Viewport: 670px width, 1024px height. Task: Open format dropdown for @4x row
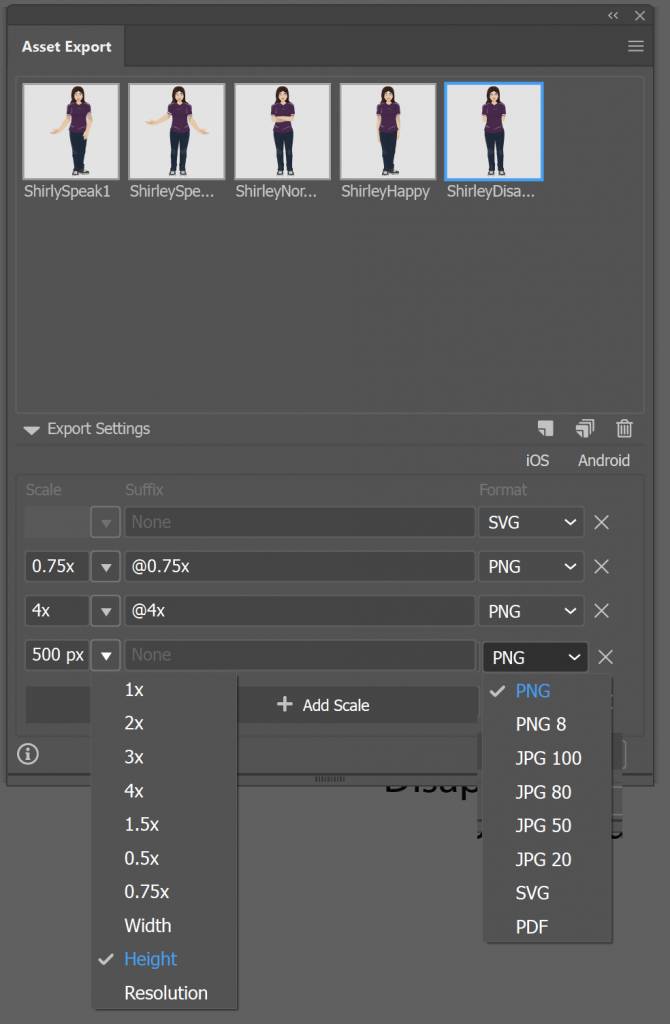(x=531, y=611)
